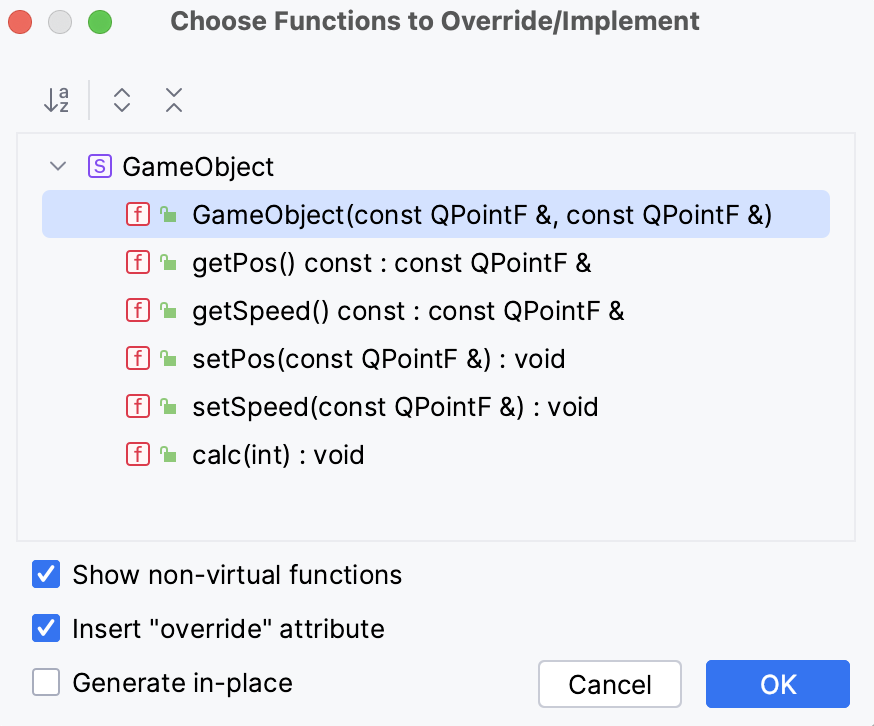Screen dimensions: 874x726
Task: Click the function icon beside GameObject constructor
Action: click(138, 214)
